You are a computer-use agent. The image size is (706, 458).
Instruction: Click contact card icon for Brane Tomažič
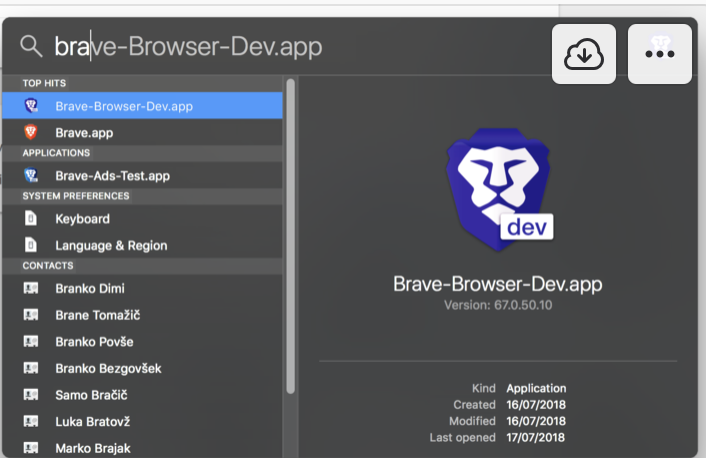pos(31,314)
